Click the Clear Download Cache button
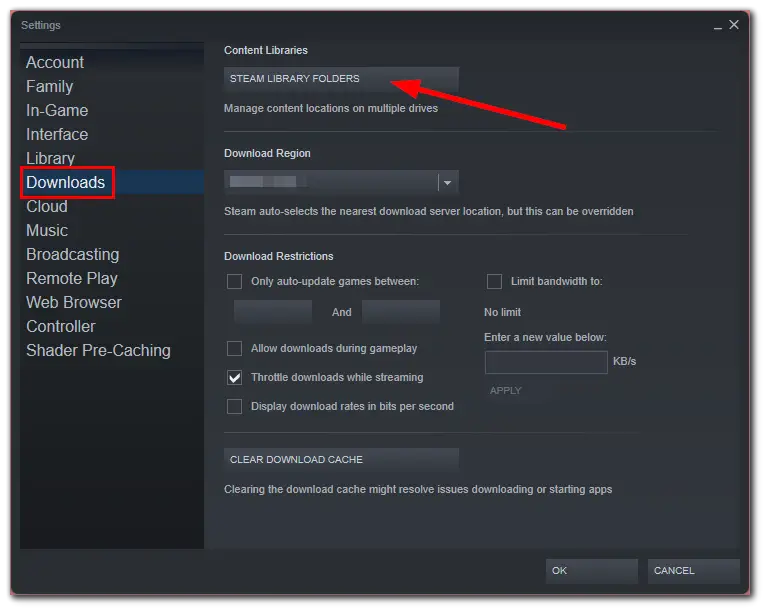The image size is (768, 613). [x=341, y=460]
